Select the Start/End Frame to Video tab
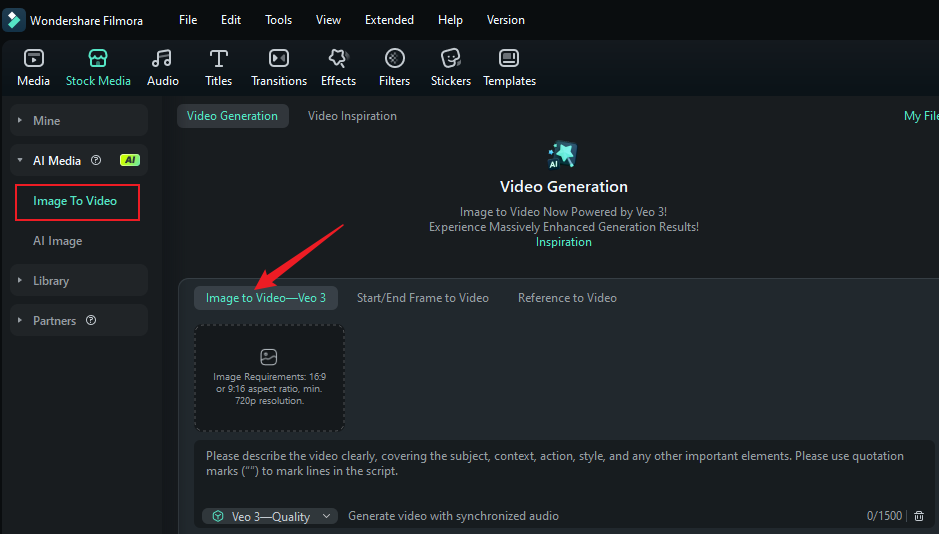This screenshot has height=534, width=939. coord(423,298)
